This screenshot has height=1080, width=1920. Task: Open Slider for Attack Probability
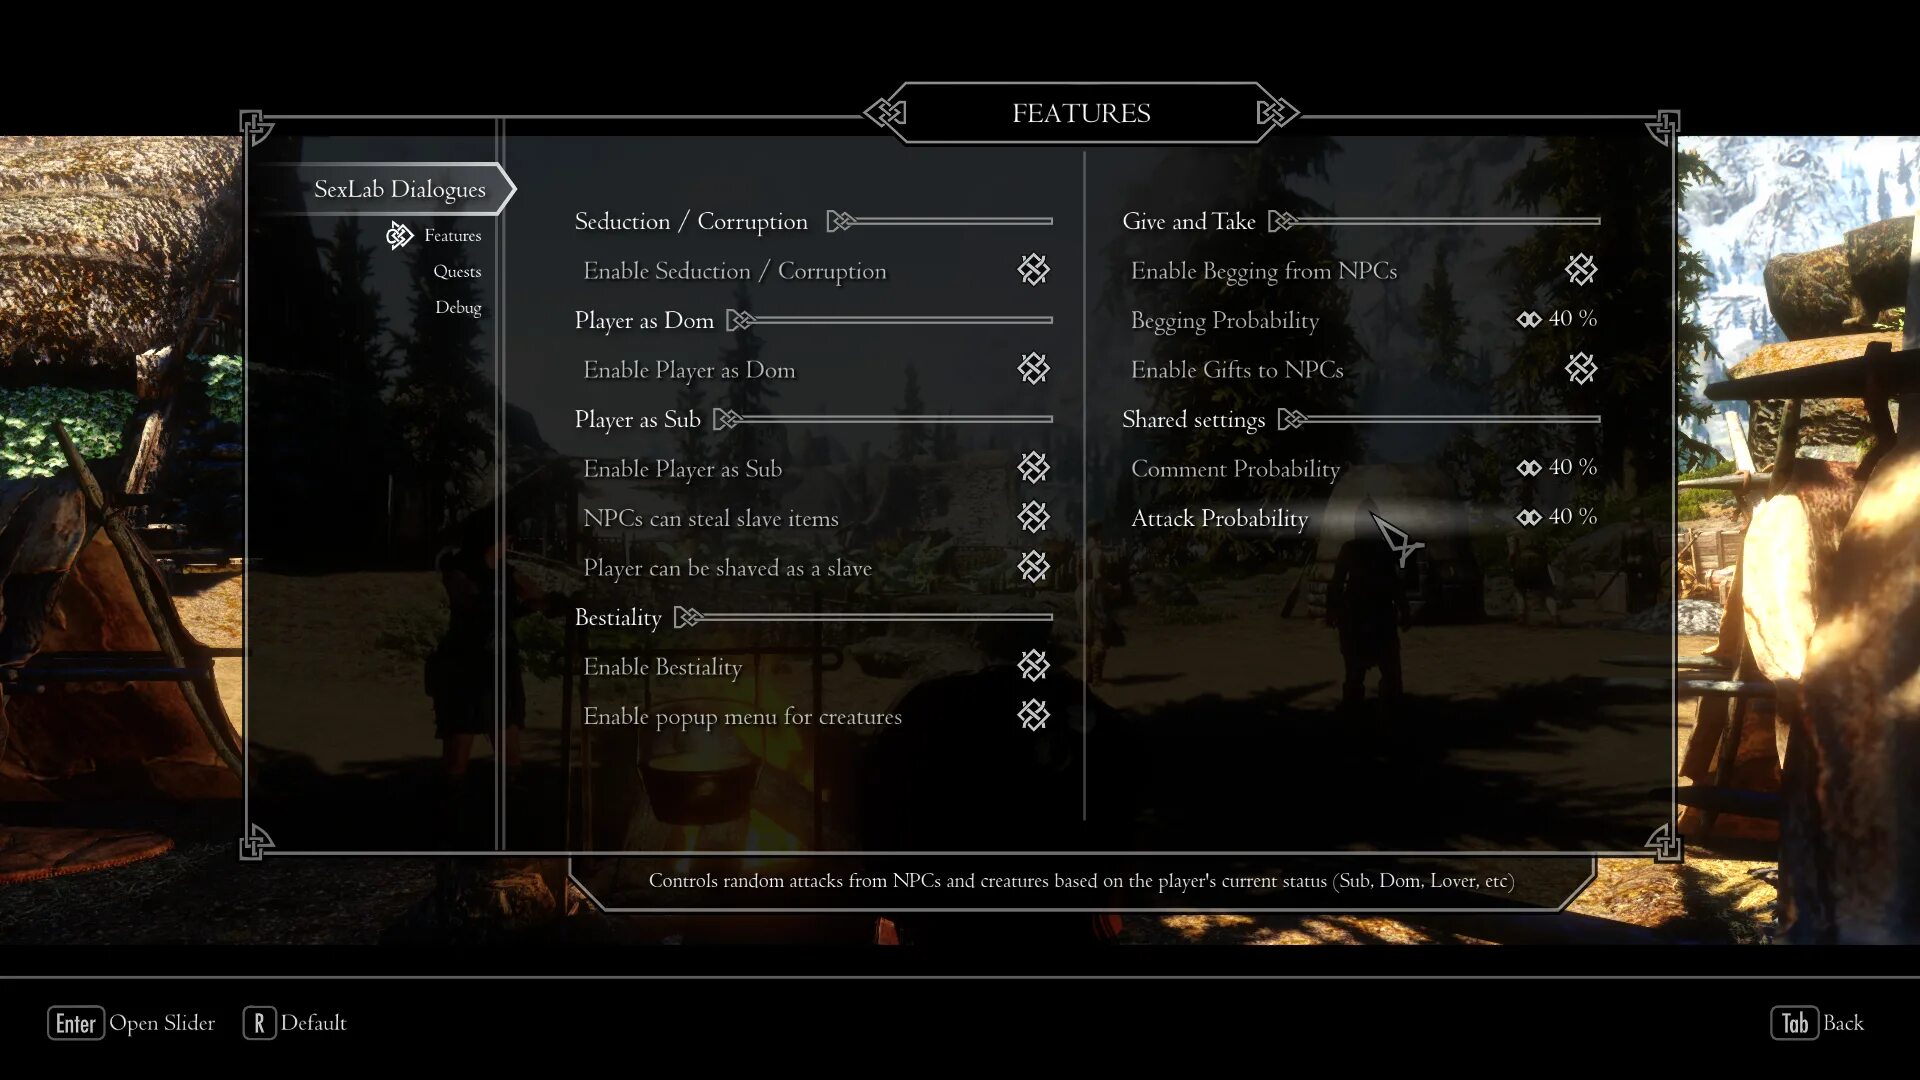pos(1528,517)
